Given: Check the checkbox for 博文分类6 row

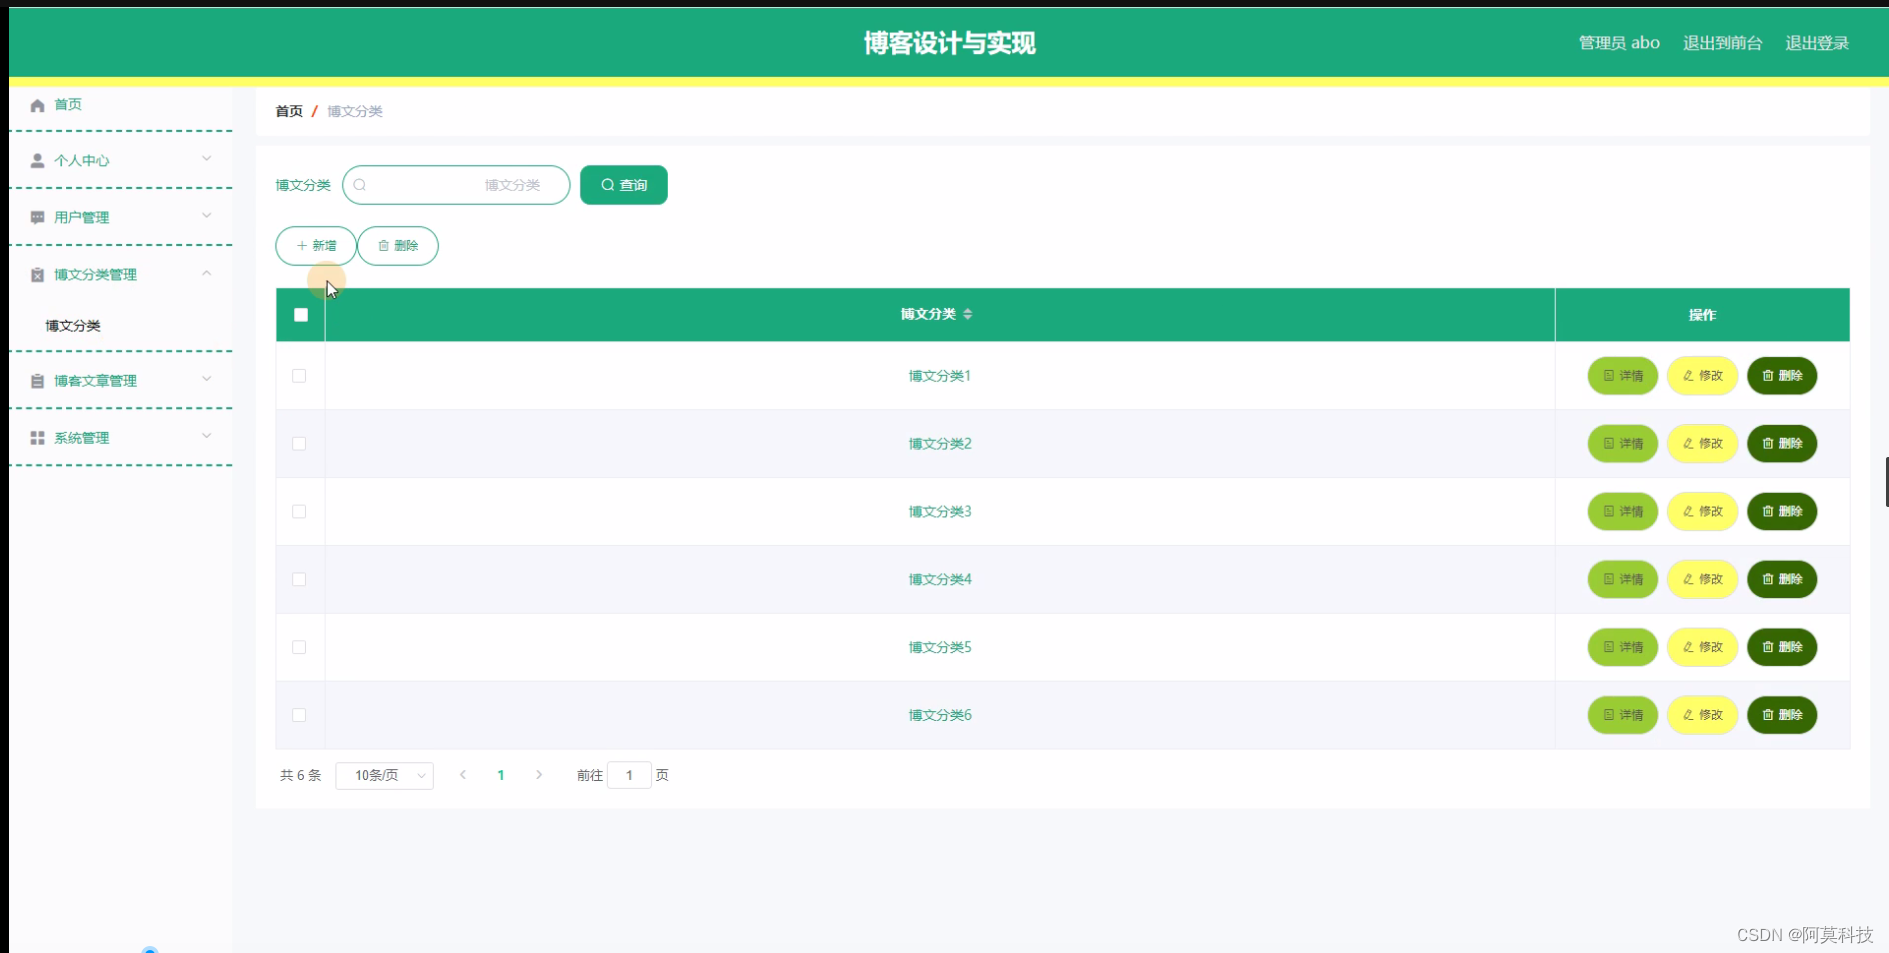Looking at the screenshot, I should pyautogui.click(x=299, y=715).
